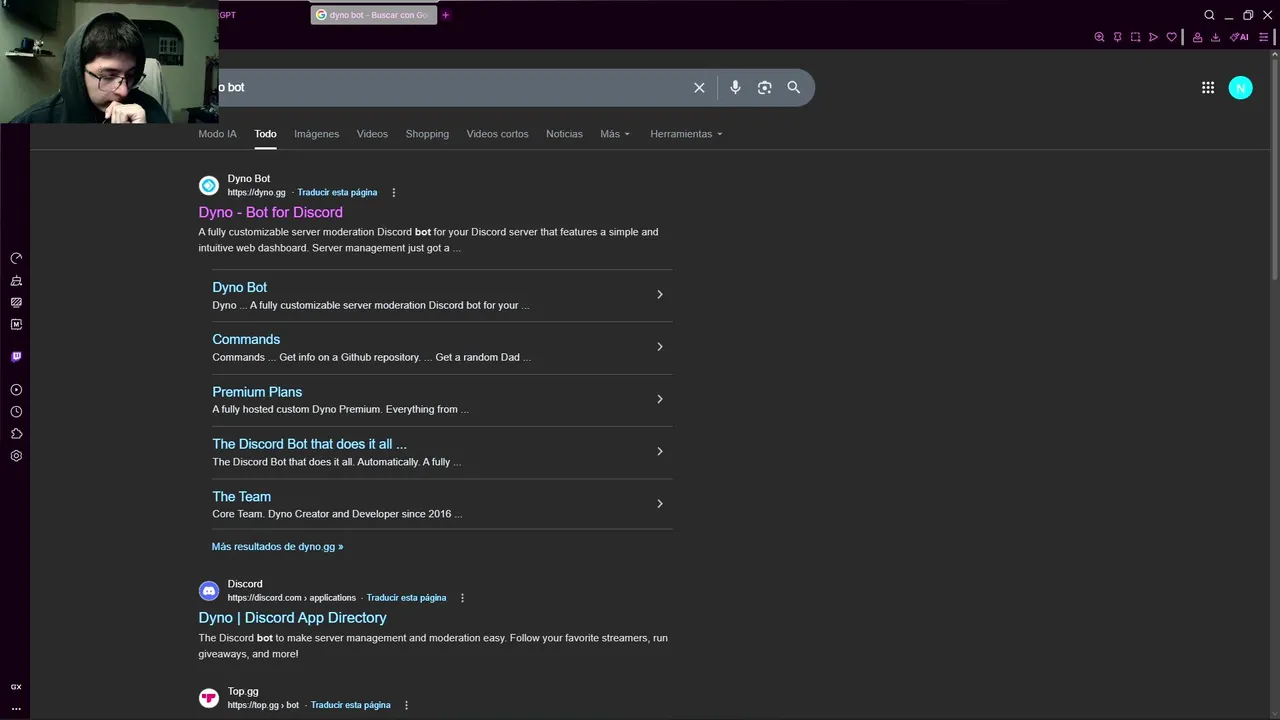The width and height of the screenshot is (1280, 720).
Task: Switch to Modo IA tab
Action: (217, 134)
